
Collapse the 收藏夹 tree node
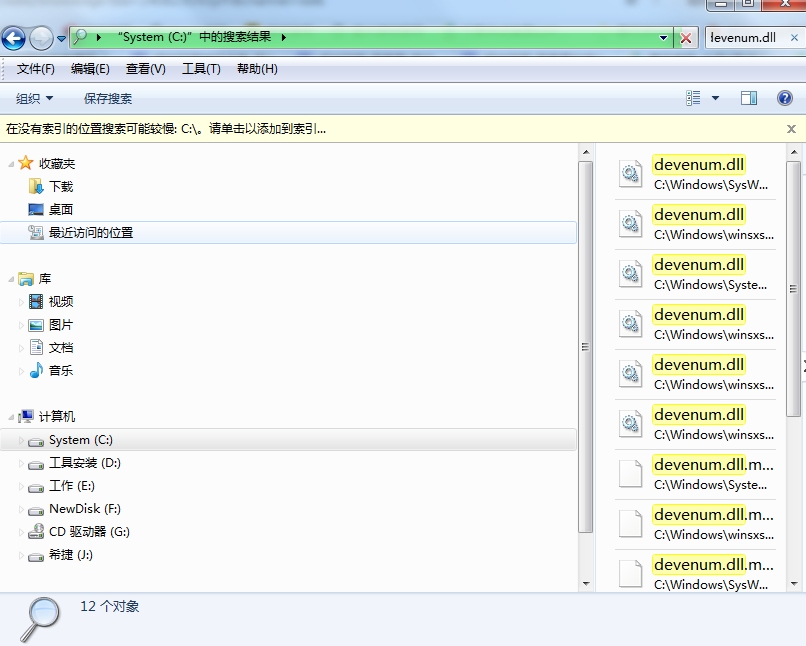(11, 164)
